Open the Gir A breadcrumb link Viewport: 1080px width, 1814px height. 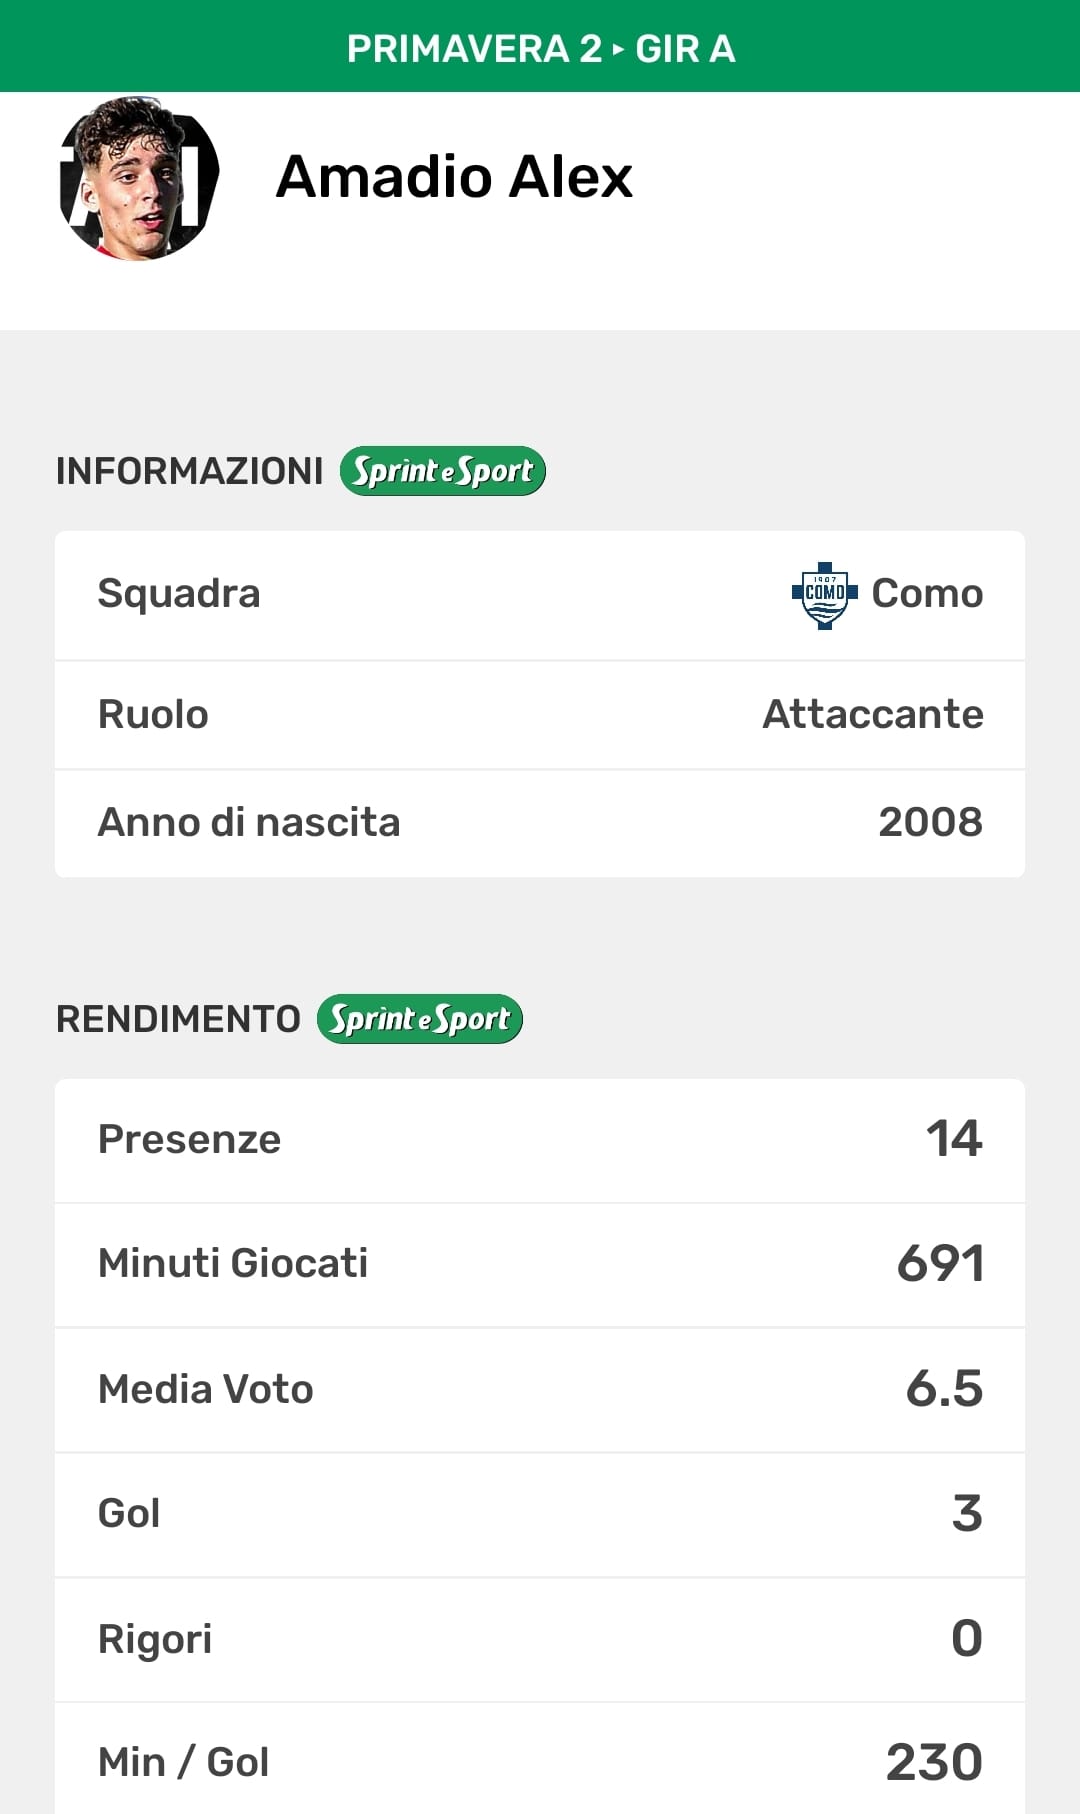tap(685, 48)
